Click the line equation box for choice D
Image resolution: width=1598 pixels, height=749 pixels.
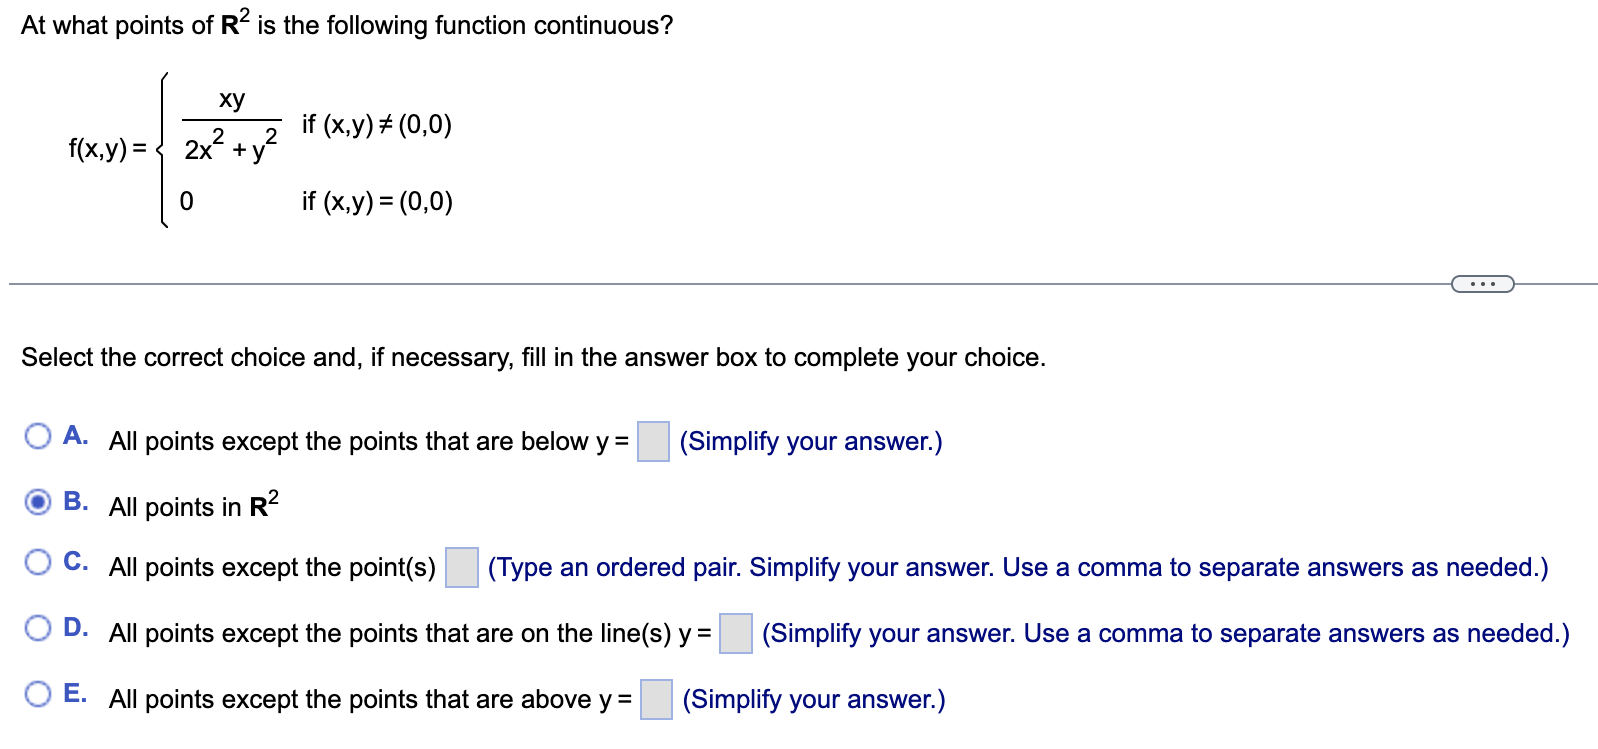[735, 634]
